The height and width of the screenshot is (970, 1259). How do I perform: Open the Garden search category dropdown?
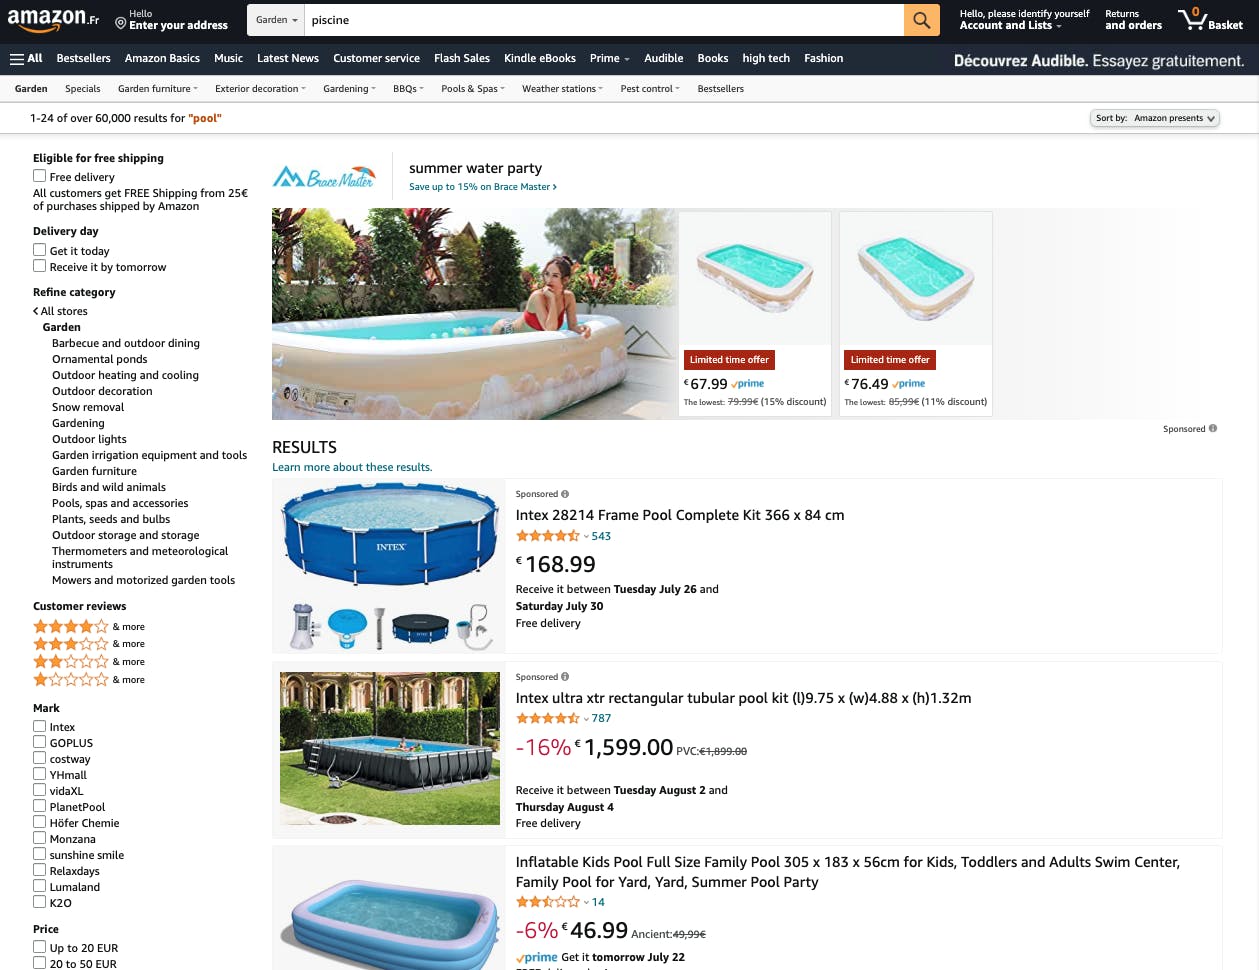[276, 20]
